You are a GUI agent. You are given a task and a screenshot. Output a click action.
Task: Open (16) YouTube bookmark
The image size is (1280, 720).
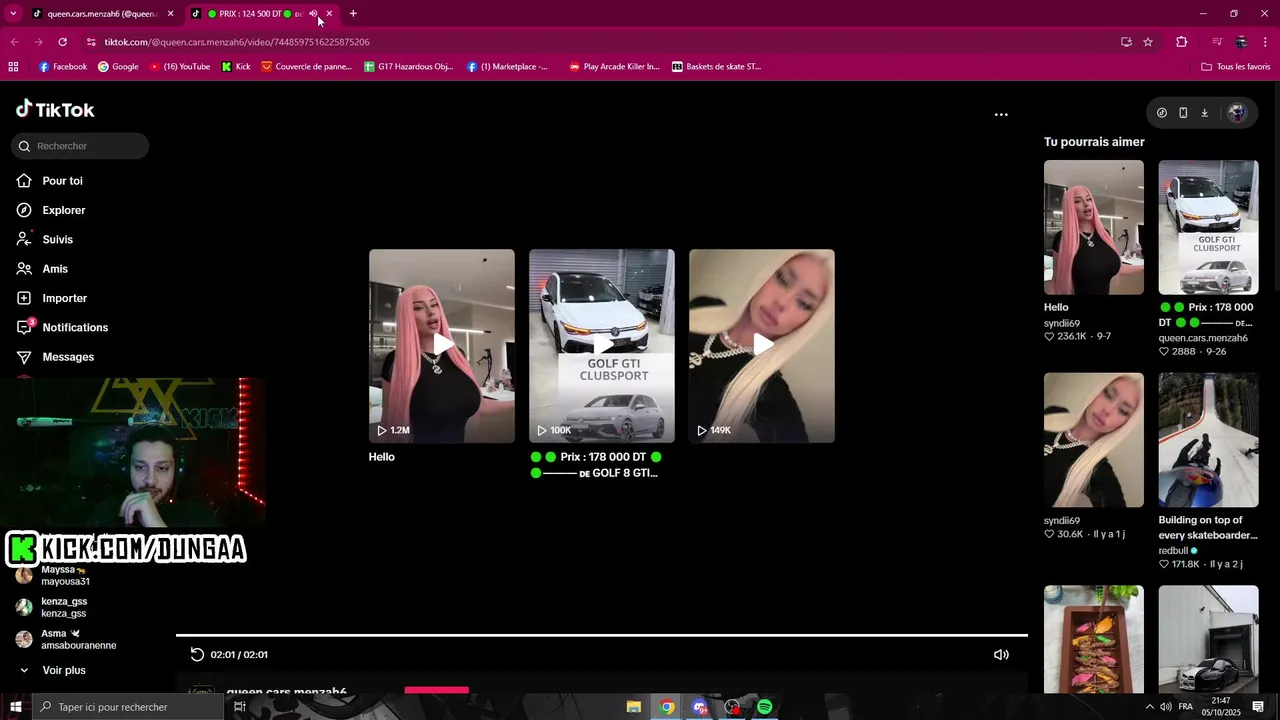tap(180, 67)
